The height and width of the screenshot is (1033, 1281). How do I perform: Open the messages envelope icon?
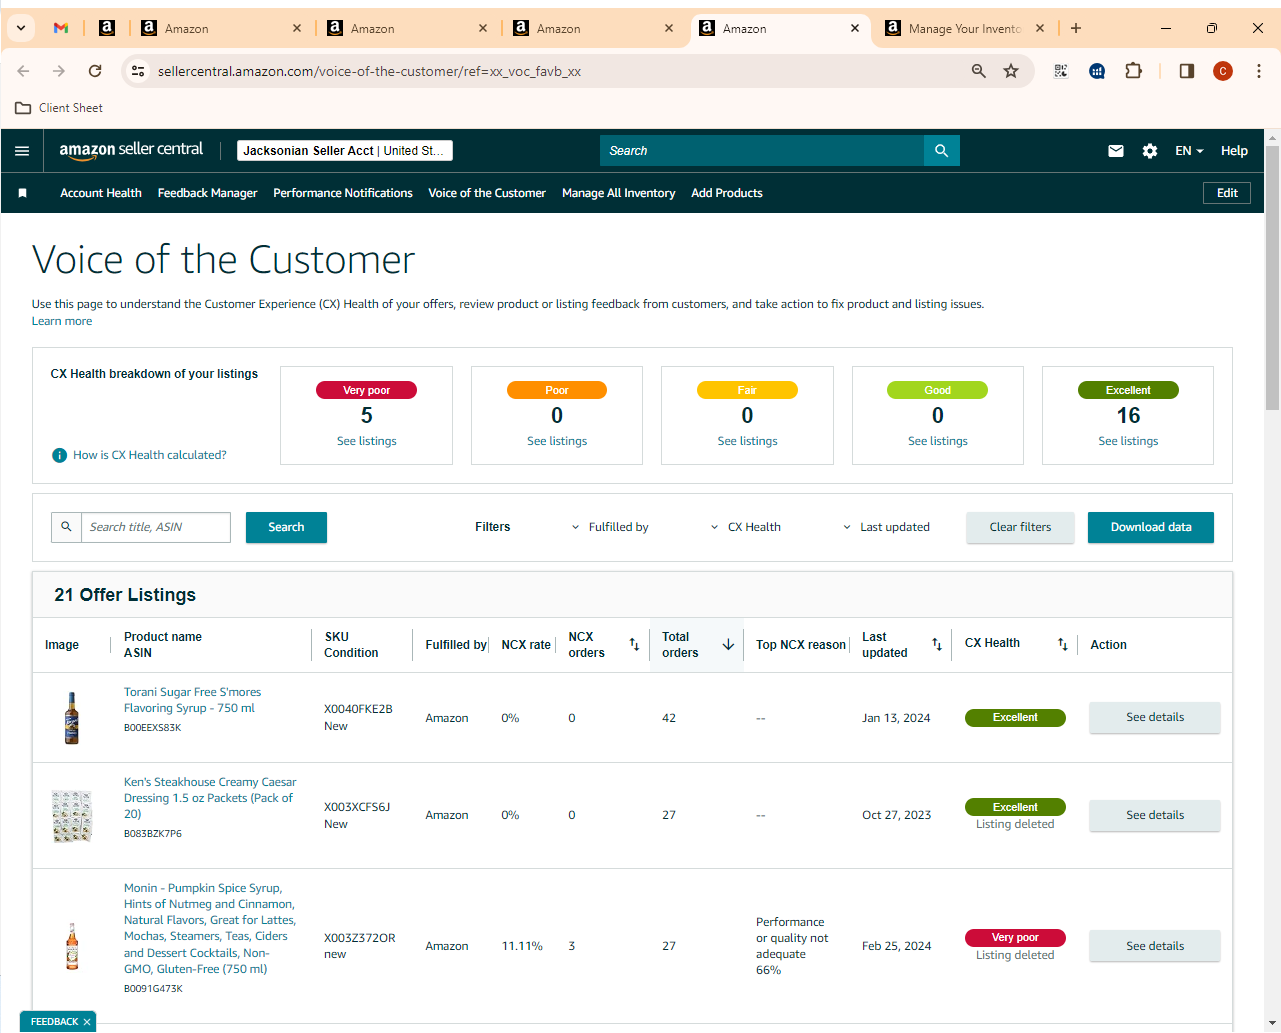(1116, 151)
